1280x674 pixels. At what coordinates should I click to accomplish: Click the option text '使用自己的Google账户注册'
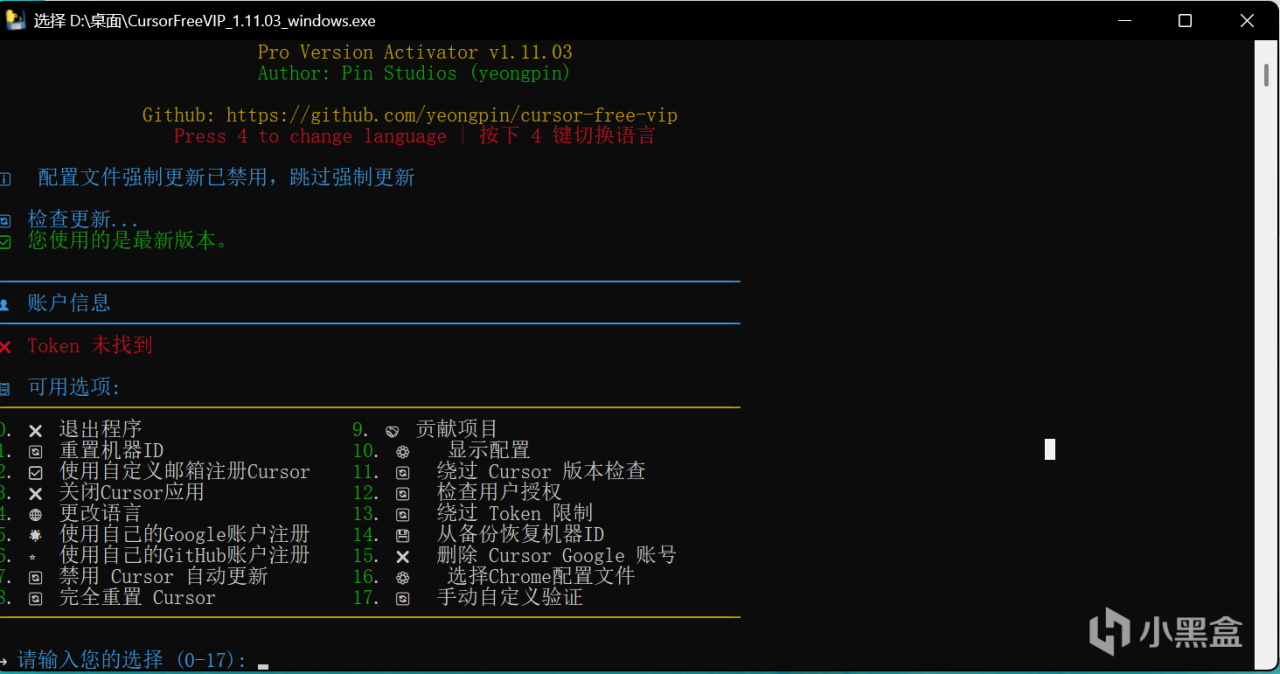point(185,535)
